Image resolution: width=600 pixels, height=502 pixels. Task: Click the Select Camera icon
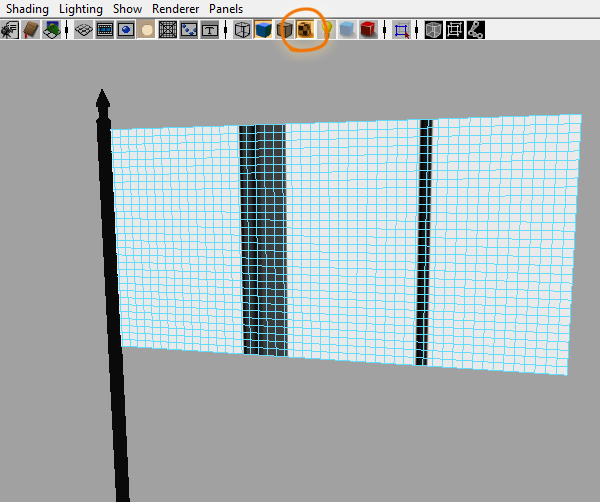(10, 30)
